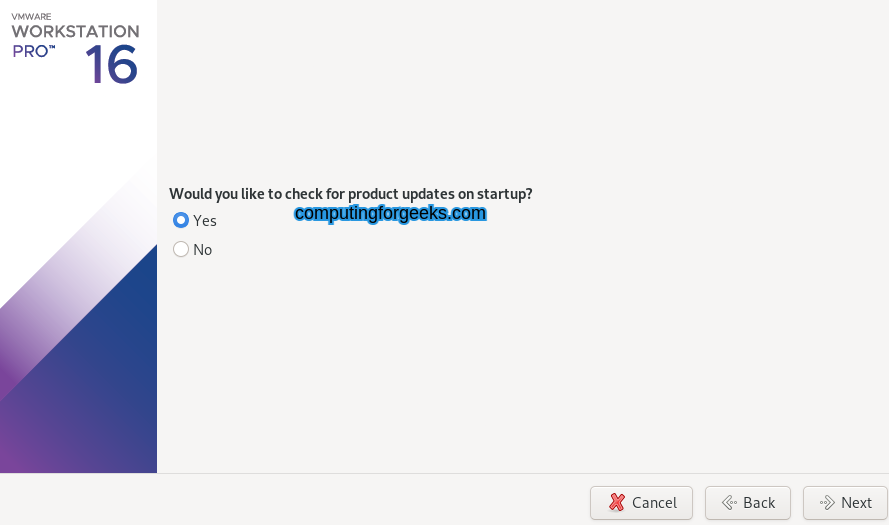The width and height of the screenshot is (889, 525).
Task: Proceed with the Next button
Action: coord(845,503)
